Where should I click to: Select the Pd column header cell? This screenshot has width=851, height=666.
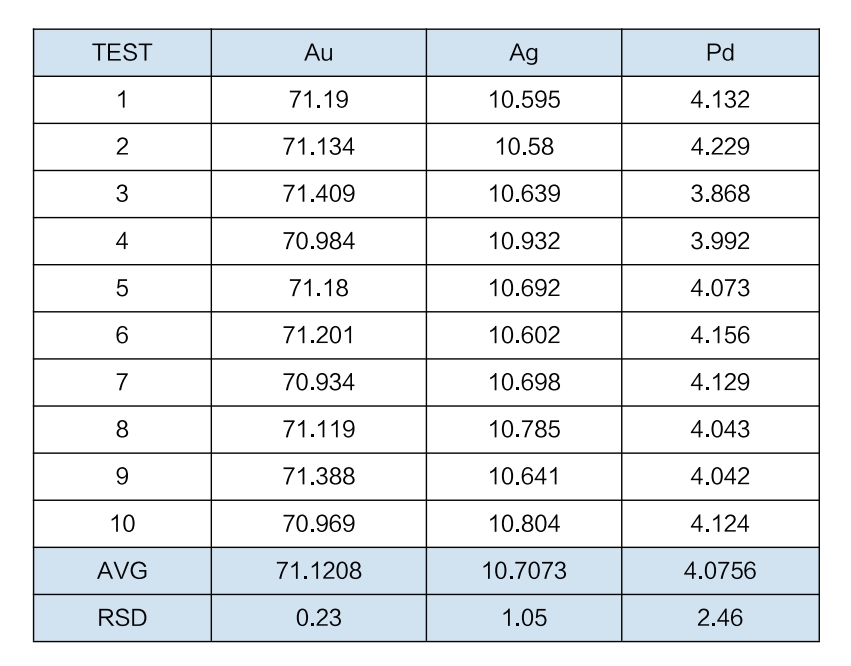click(x=720, y=53)
